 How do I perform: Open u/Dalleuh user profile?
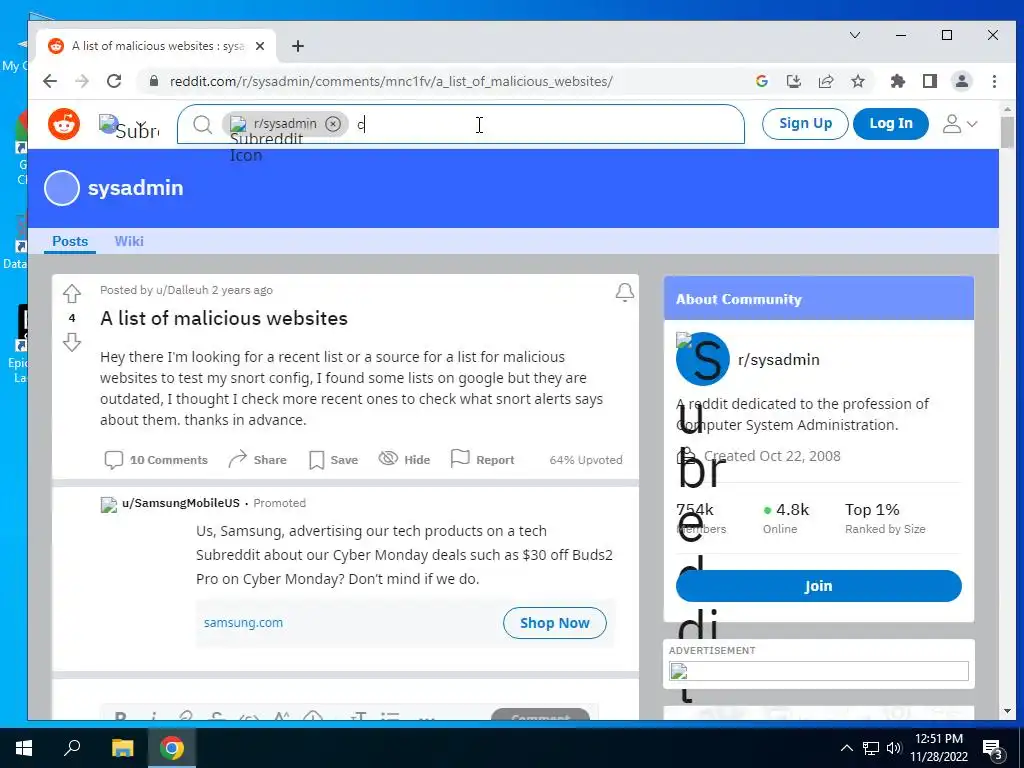[x=182, y=290]
